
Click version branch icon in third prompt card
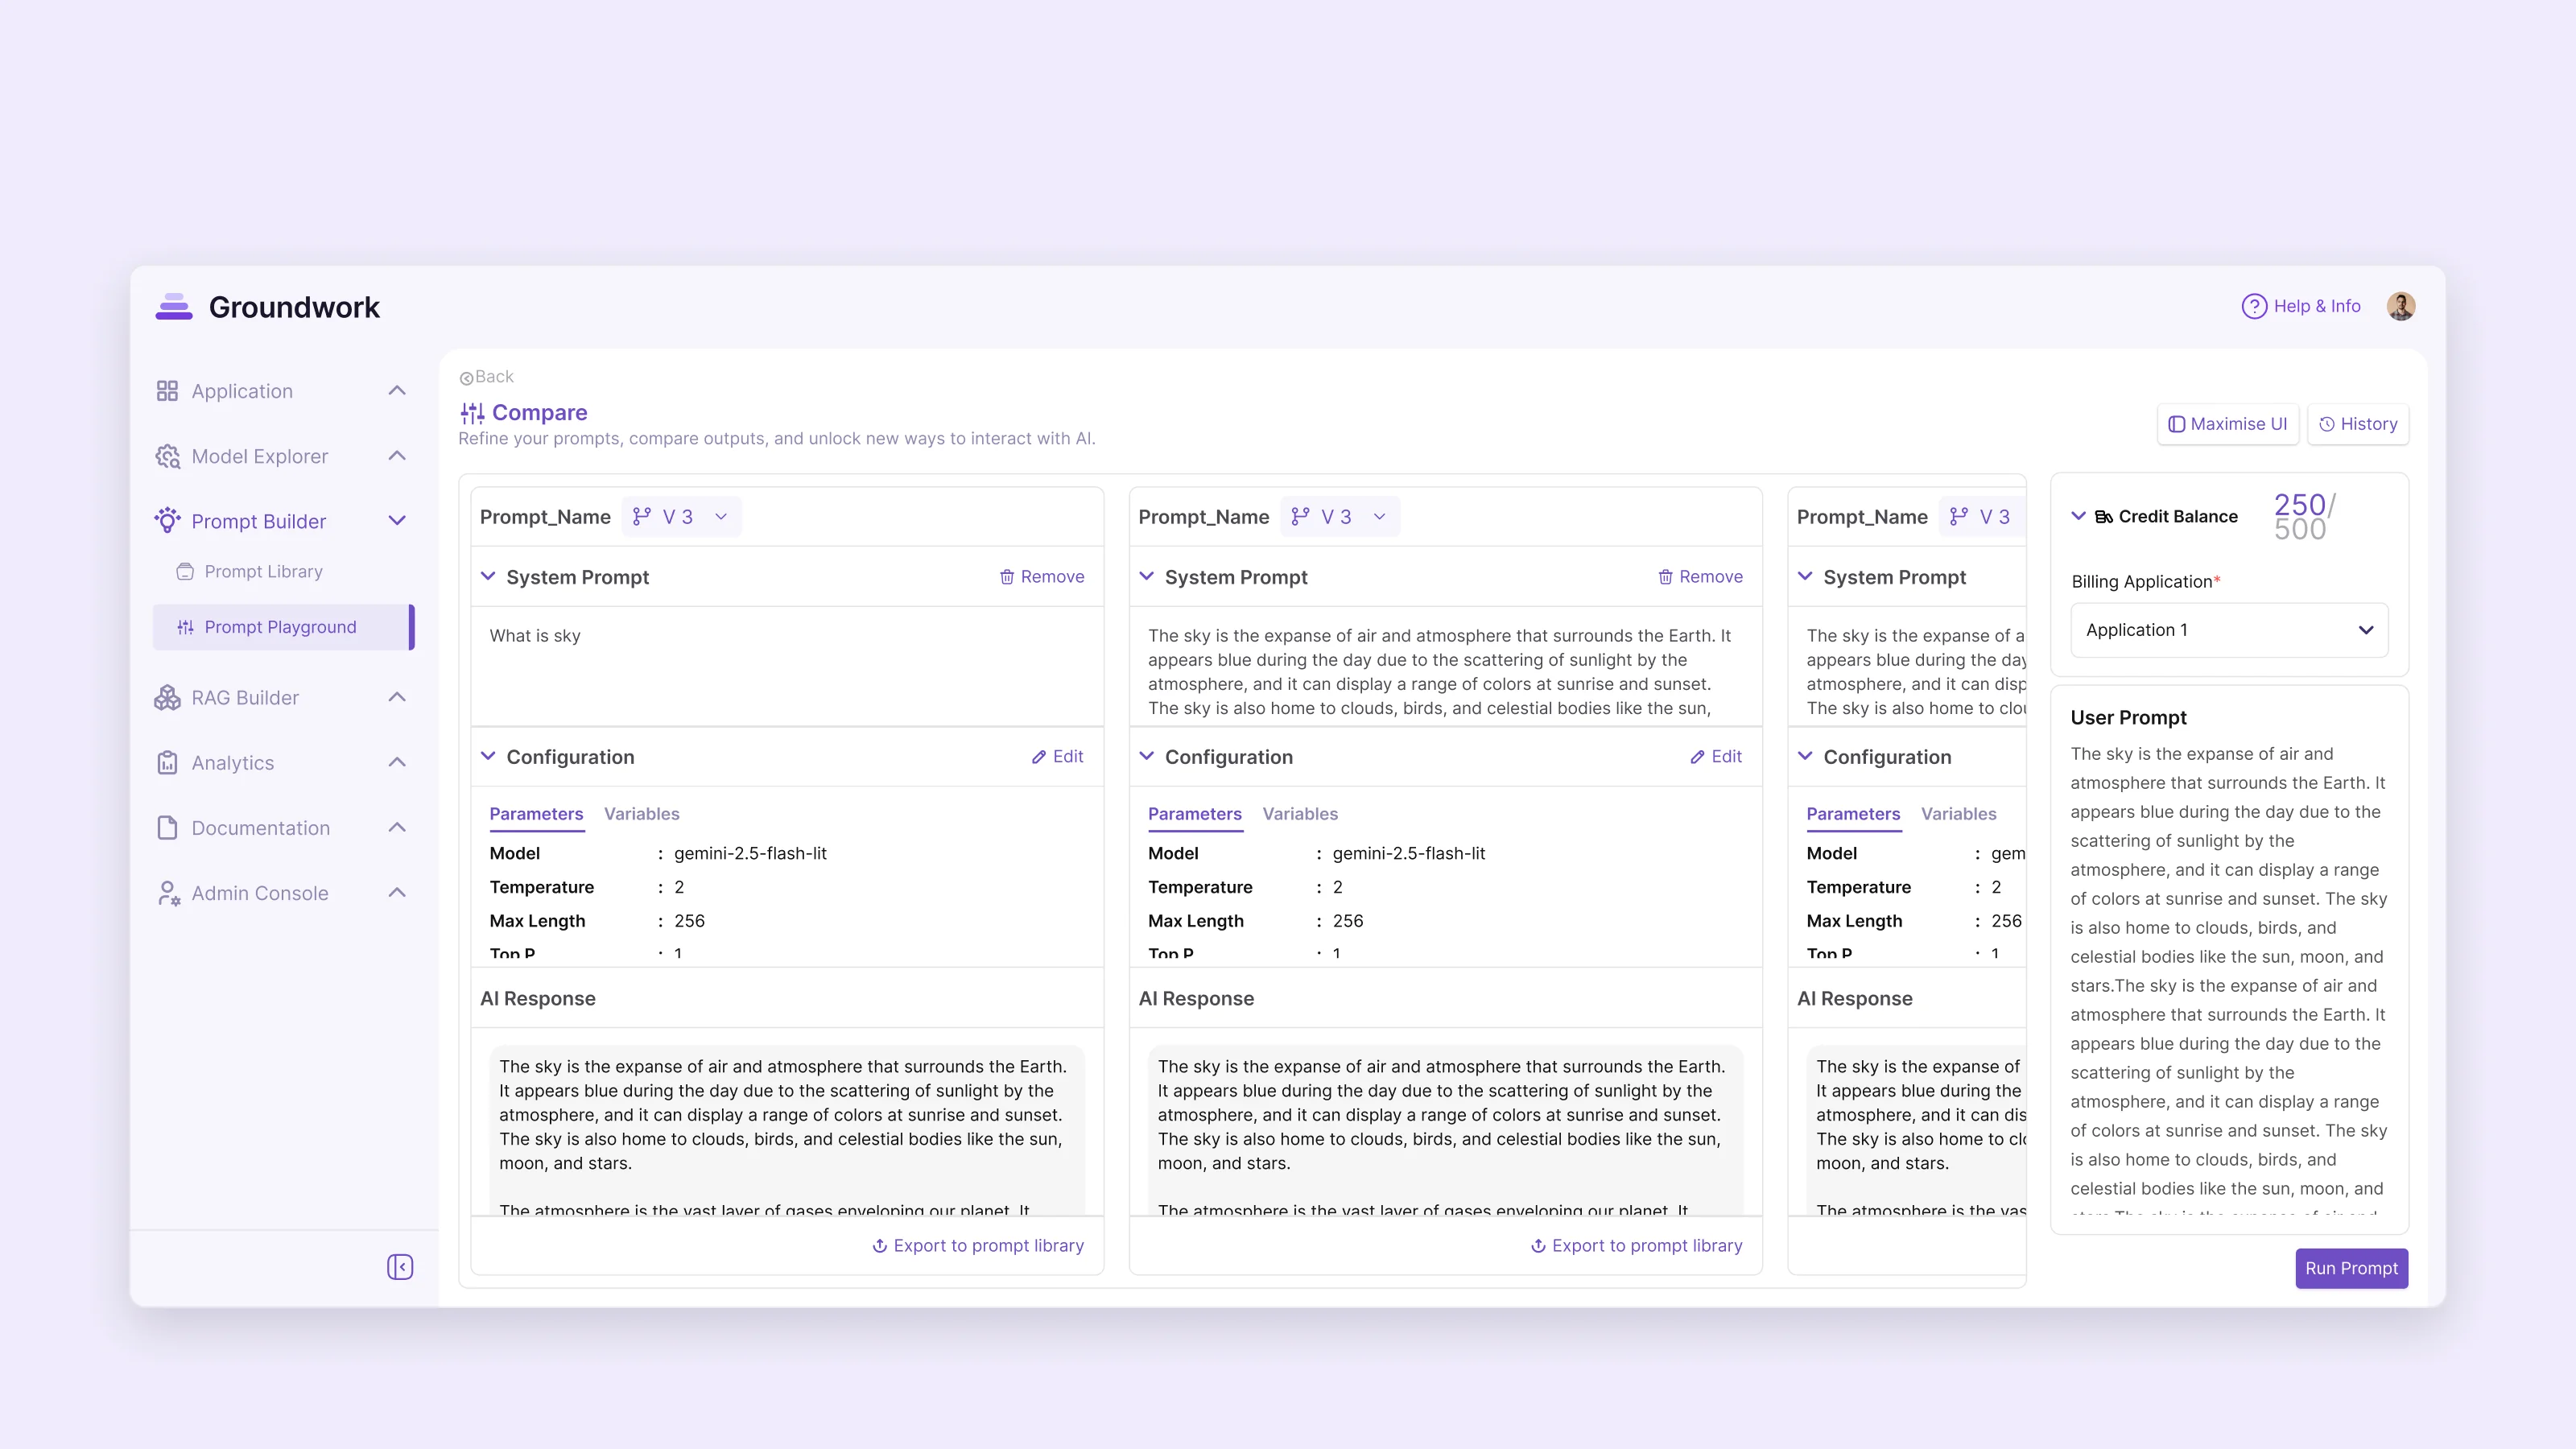click(1959, 517)
